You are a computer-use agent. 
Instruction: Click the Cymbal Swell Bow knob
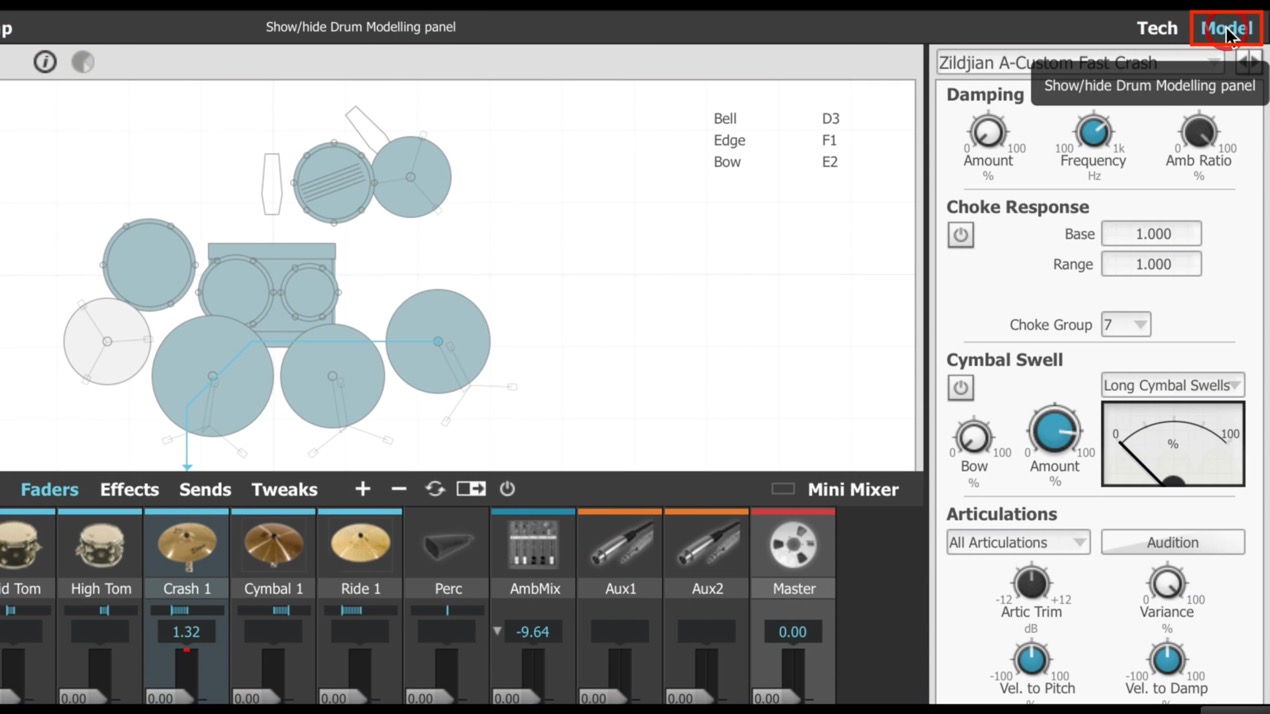coord(973,438)
